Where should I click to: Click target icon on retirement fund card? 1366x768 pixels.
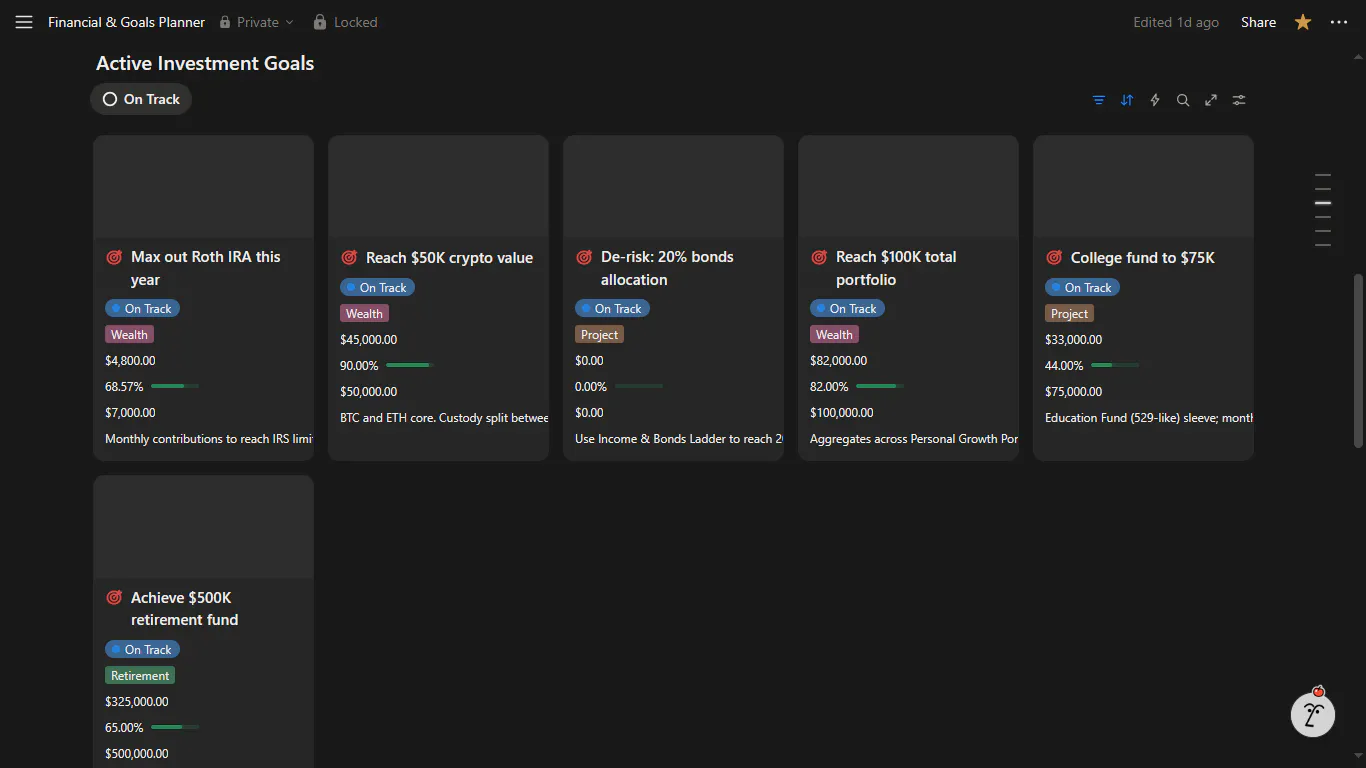tap(114, 597)
